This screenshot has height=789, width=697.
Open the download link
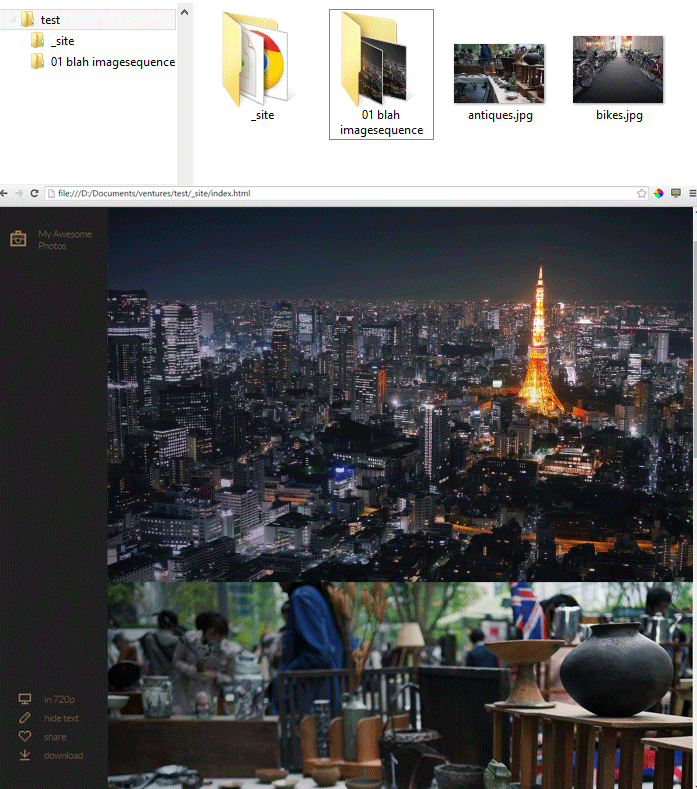(x=63, y=756)
